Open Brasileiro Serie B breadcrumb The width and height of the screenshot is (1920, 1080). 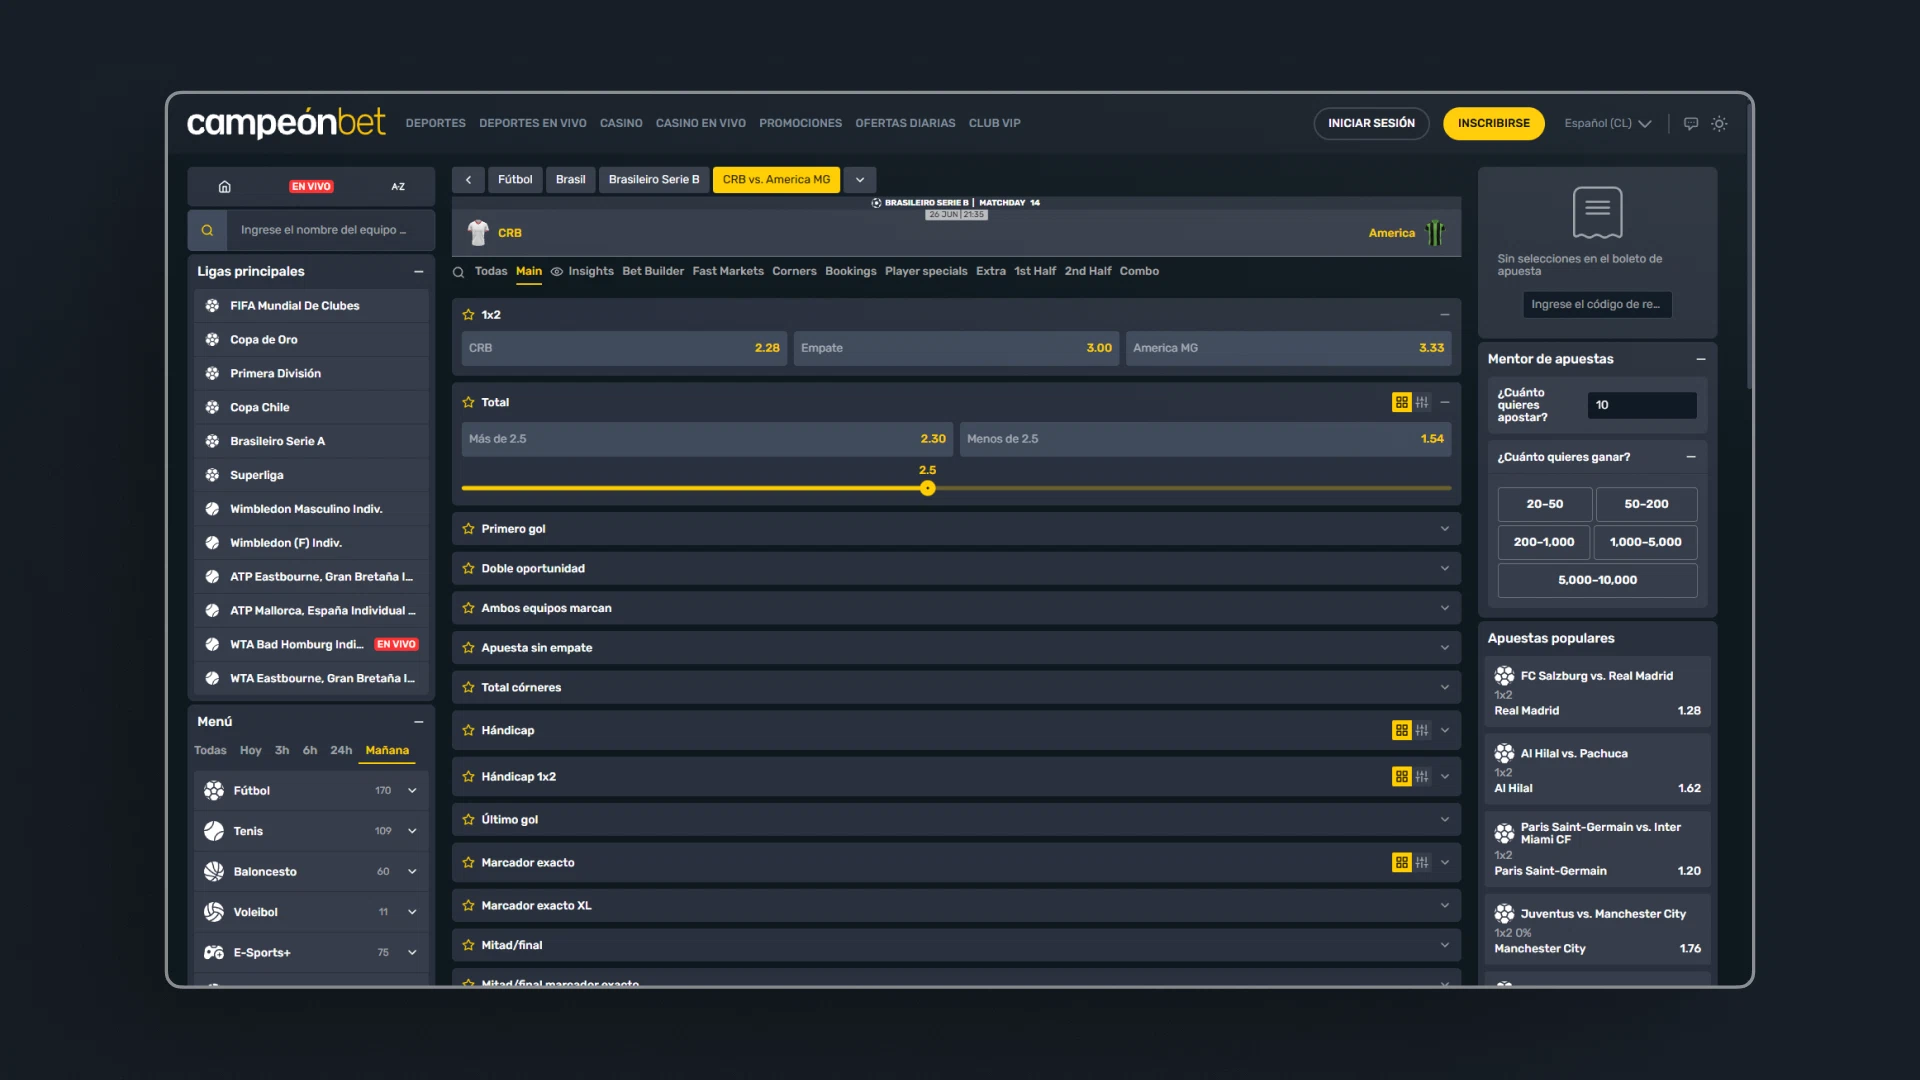point(654,180)
